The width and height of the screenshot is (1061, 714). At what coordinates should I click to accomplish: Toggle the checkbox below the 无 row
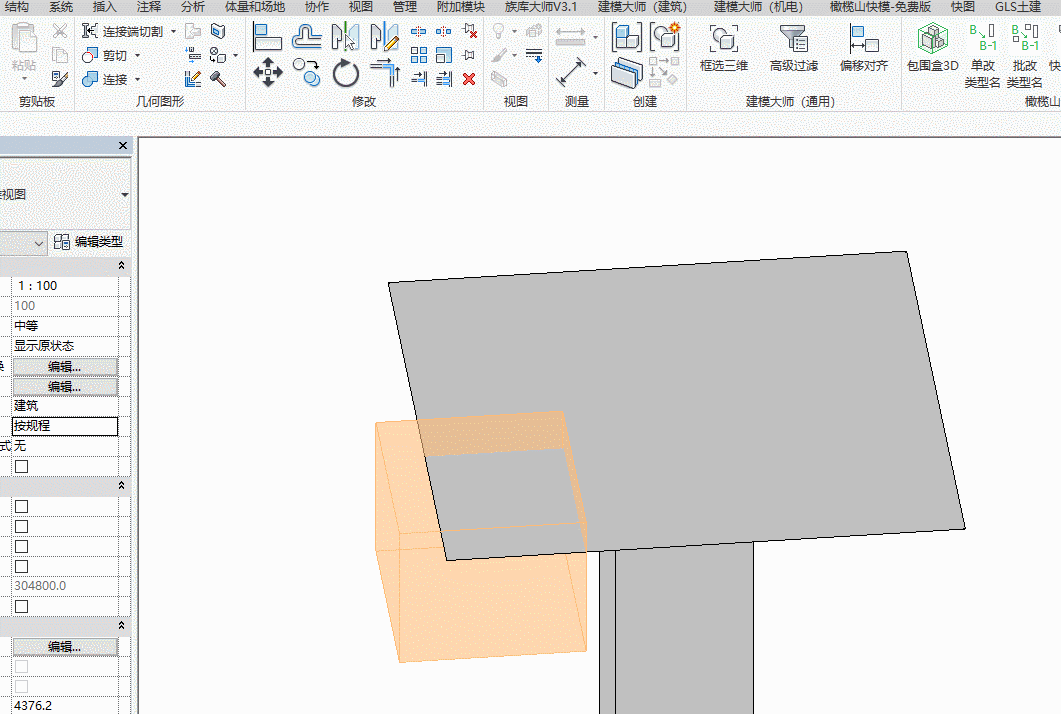[x=21, y=466]
